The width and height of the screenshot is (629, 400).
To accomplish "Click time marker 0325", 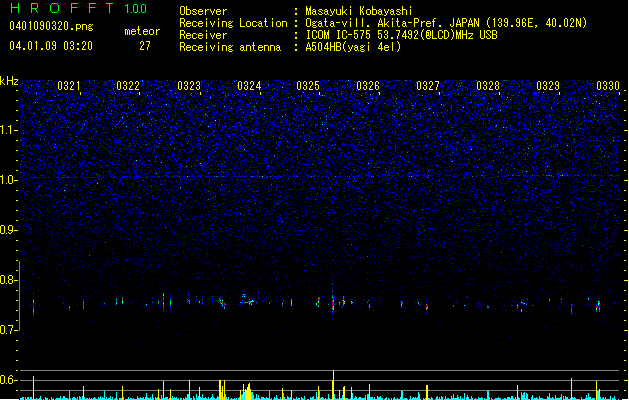I will 308,85.
